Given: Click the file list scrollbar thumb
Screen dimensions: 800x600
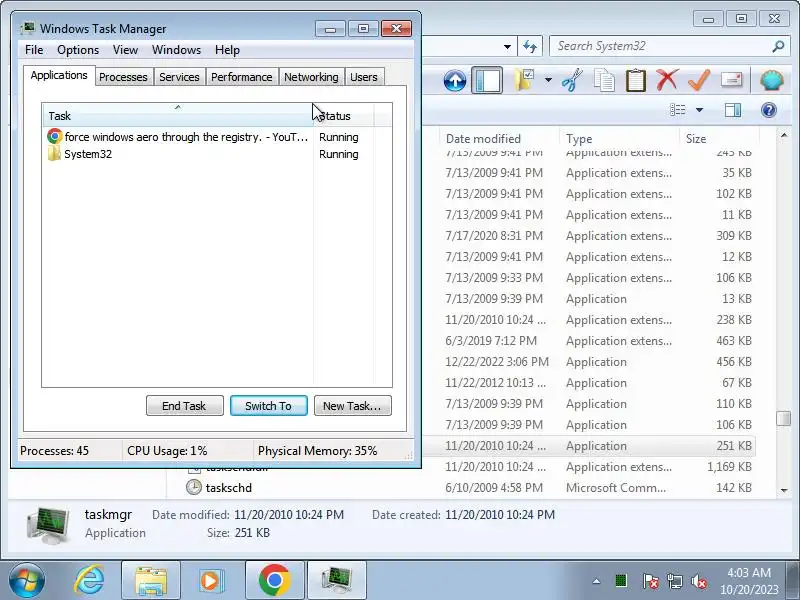Looking at the screenshot, I should point(784,418).
